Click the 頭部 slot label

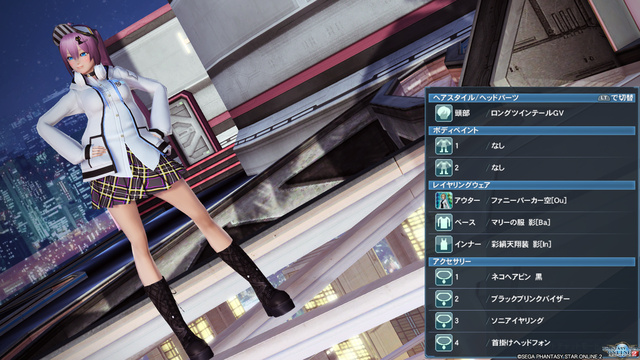pos(462,113)
